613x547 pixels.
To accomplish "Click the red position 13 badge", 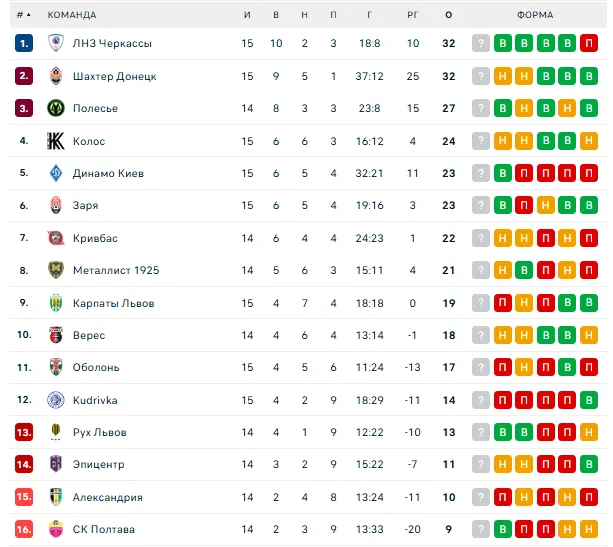I will tap(24, 432).
